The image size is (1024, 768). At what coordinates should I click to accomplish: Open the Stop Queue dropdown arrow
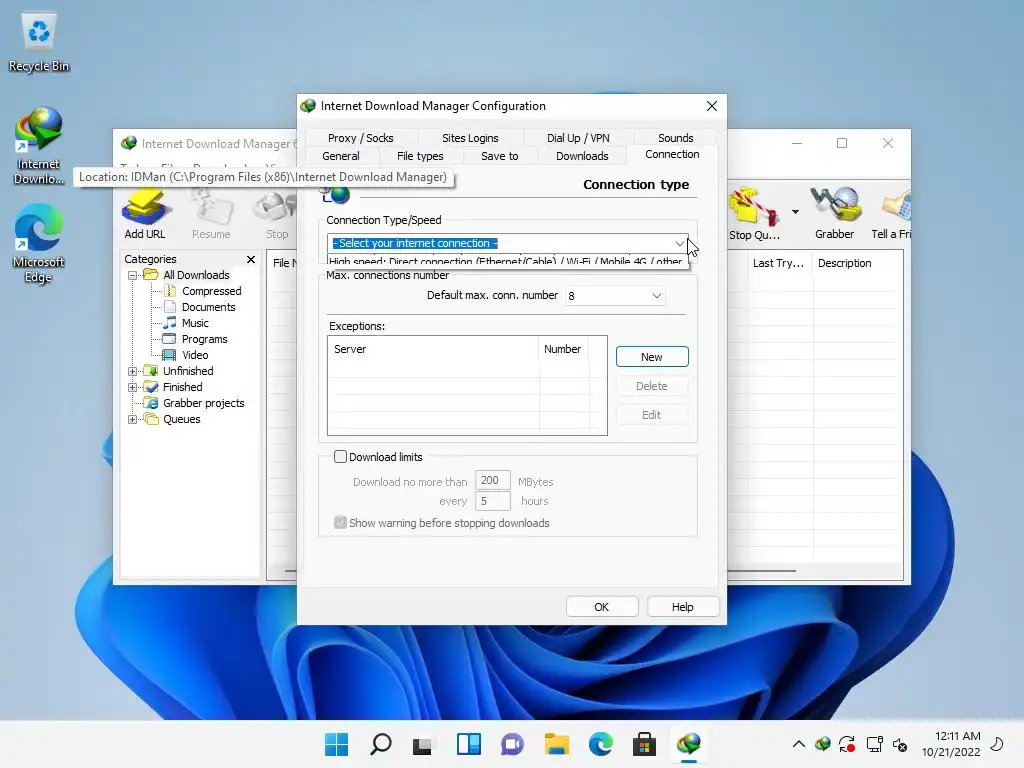795,212
